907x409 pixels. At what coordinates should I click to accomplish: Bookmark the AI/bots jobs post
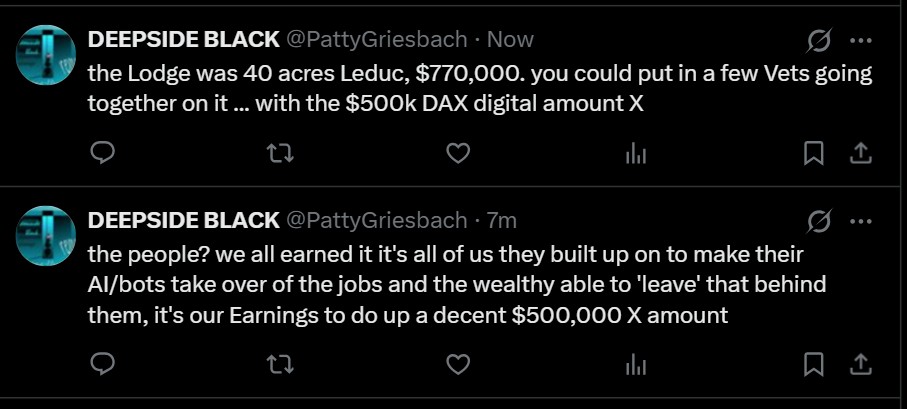point(814,364)
